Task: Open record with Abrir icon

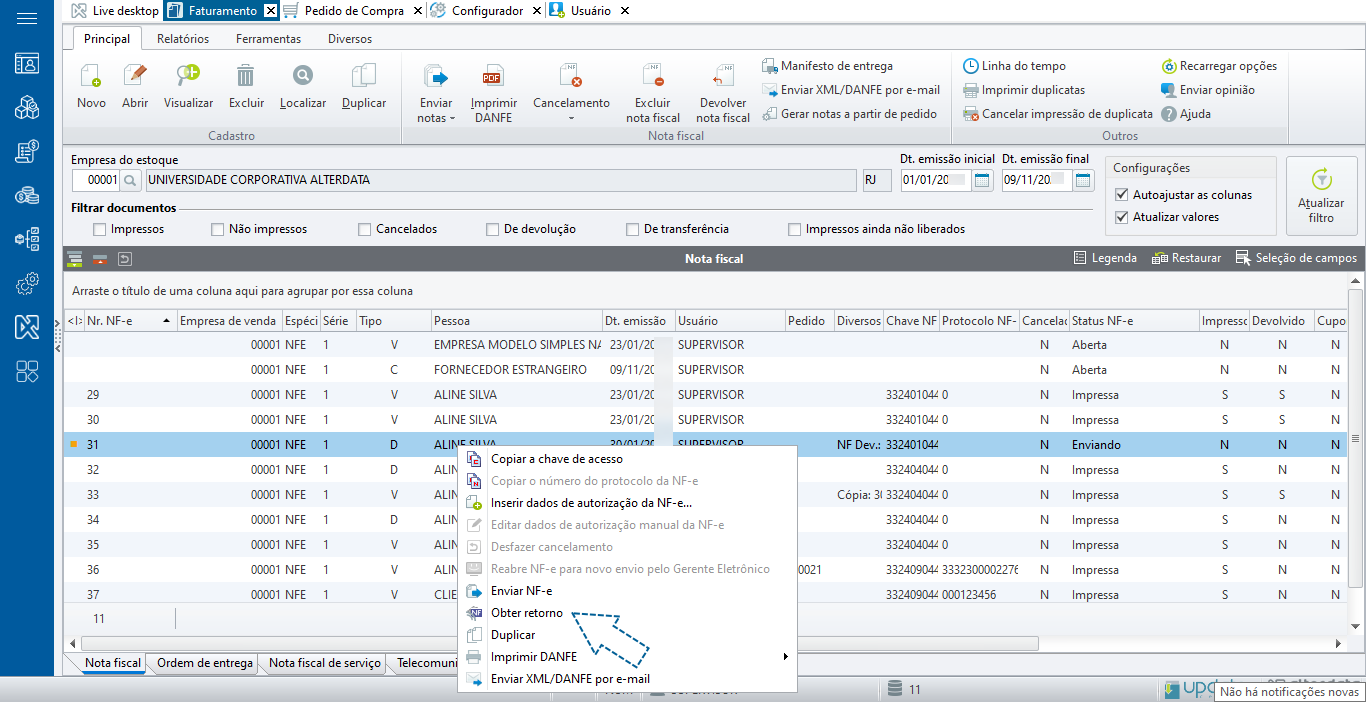Action: coord(135,76)
